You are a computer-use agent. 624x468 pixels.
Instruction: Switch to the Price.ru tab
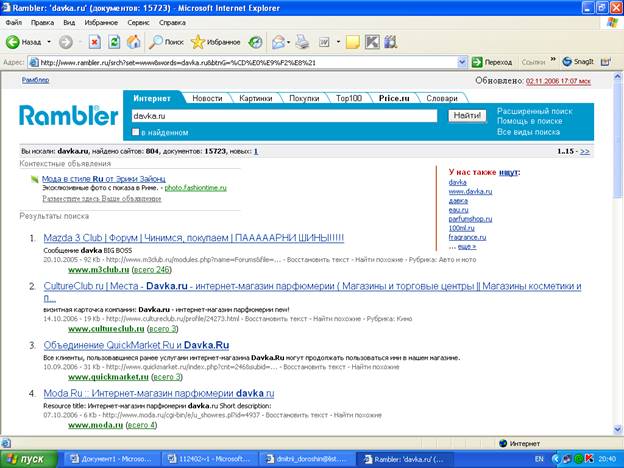click(x=394, y=98)
